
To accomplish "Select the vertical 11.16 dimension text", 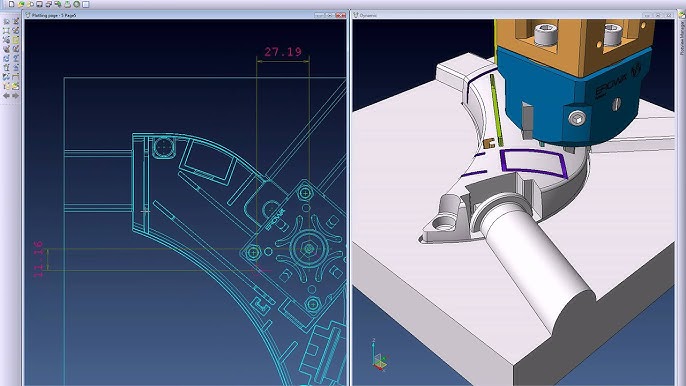I will tap(38, 259).
